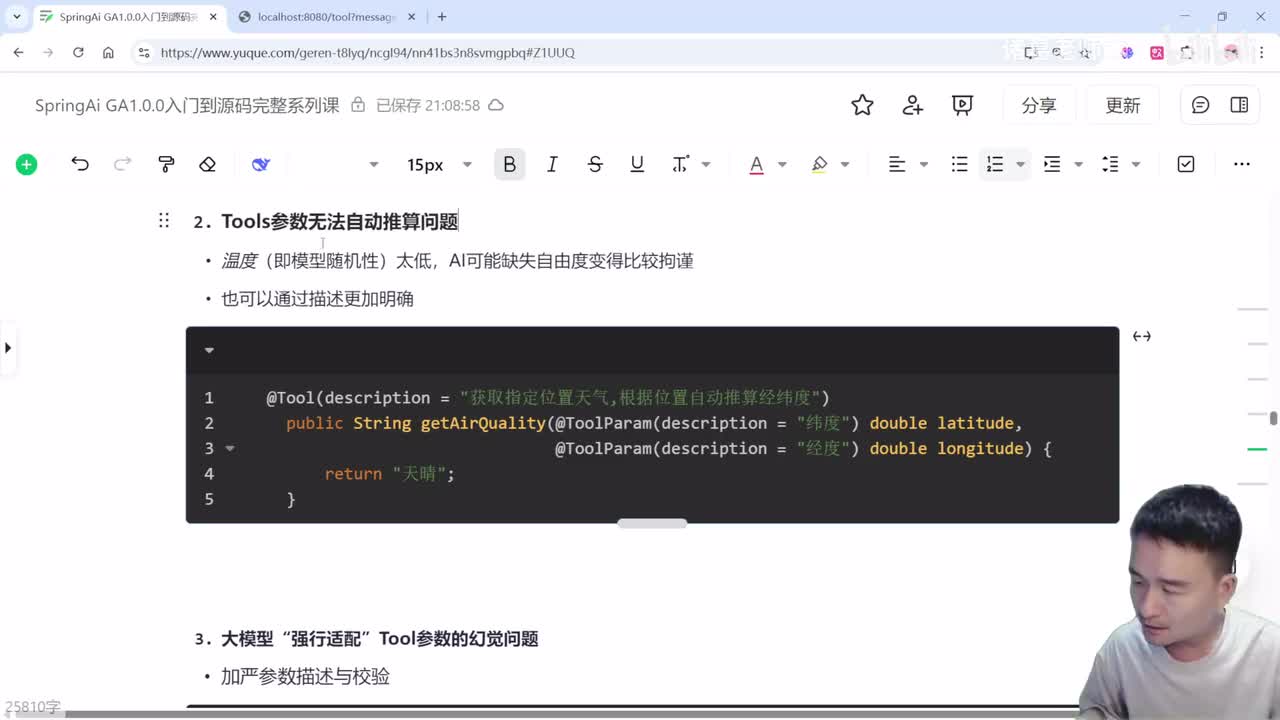Close the SpringAi browser tab
The image size is (1280, 720).
[212, 17]
